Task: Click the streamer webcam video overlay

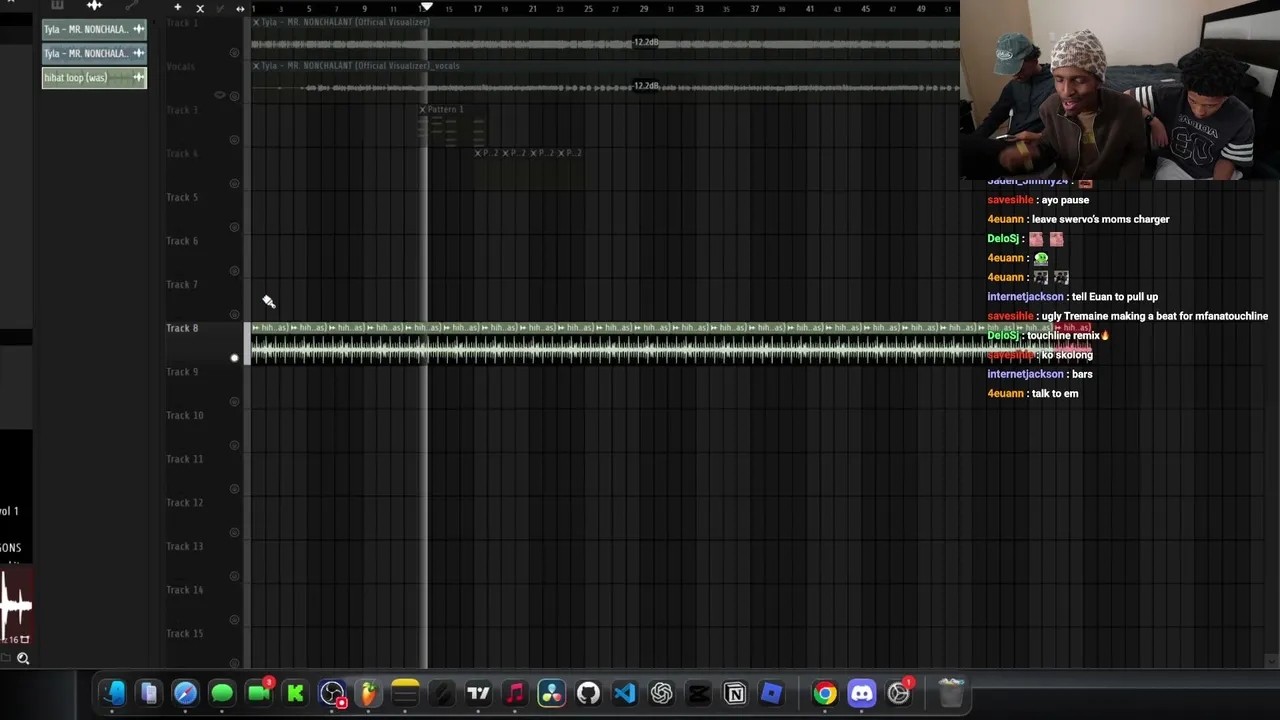Action: (x=1120, y=90)
